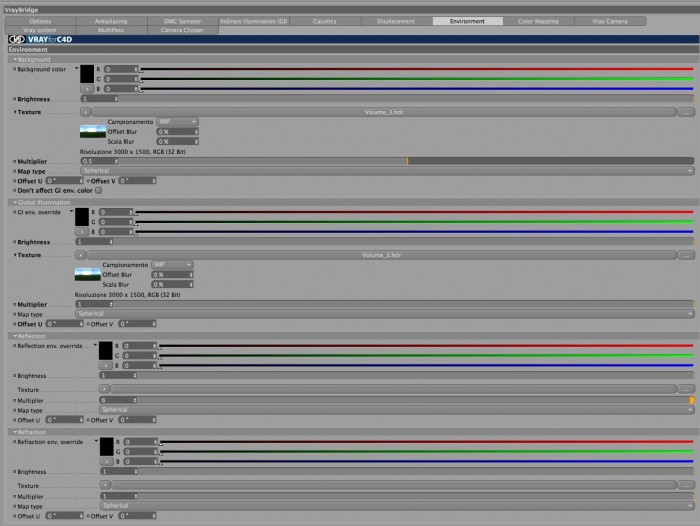Collapse the Refraction section
Screen dimensions: 700x526
coord(15,432)
